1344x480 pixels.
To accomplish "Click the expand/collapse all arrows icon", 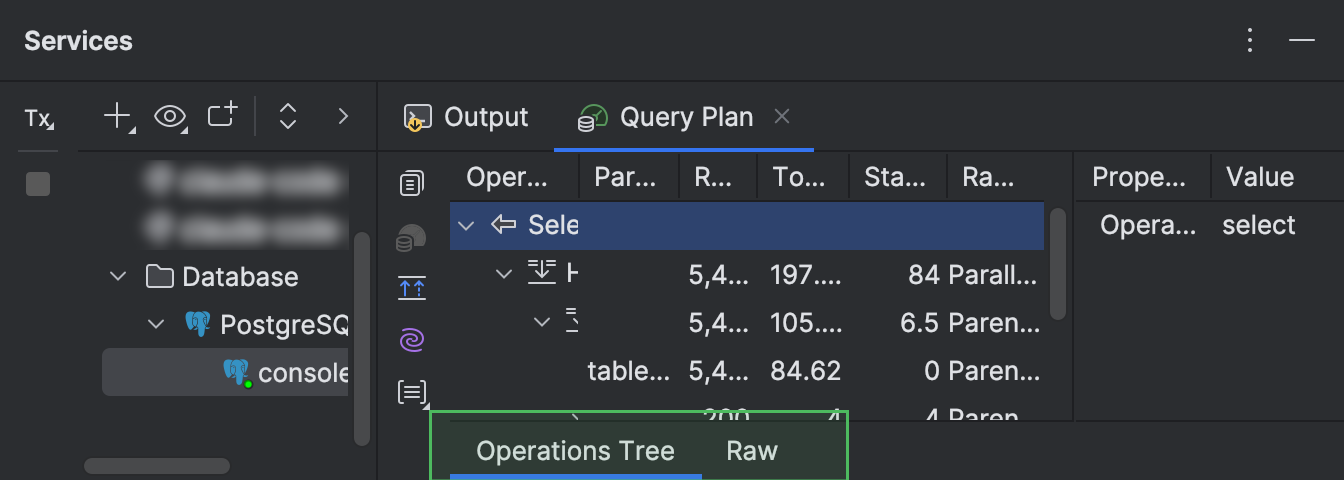I will (x=288, y=117).
